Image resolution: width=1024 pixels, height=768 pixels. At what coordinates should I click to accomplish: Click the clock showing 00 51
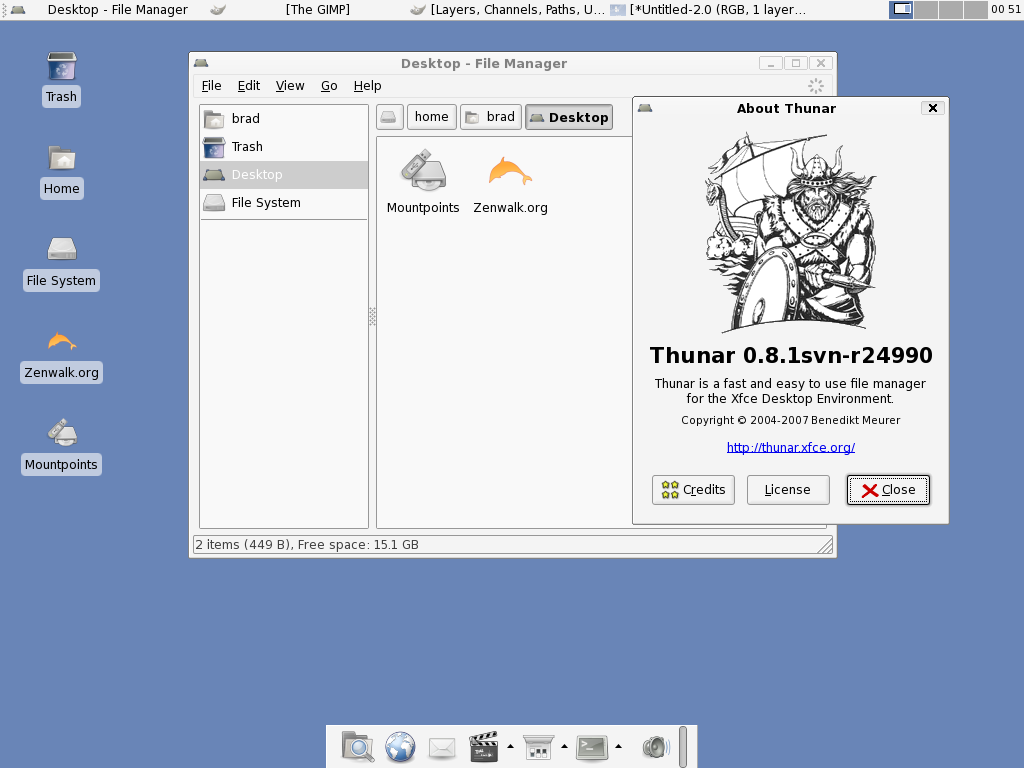[1006, 9]
